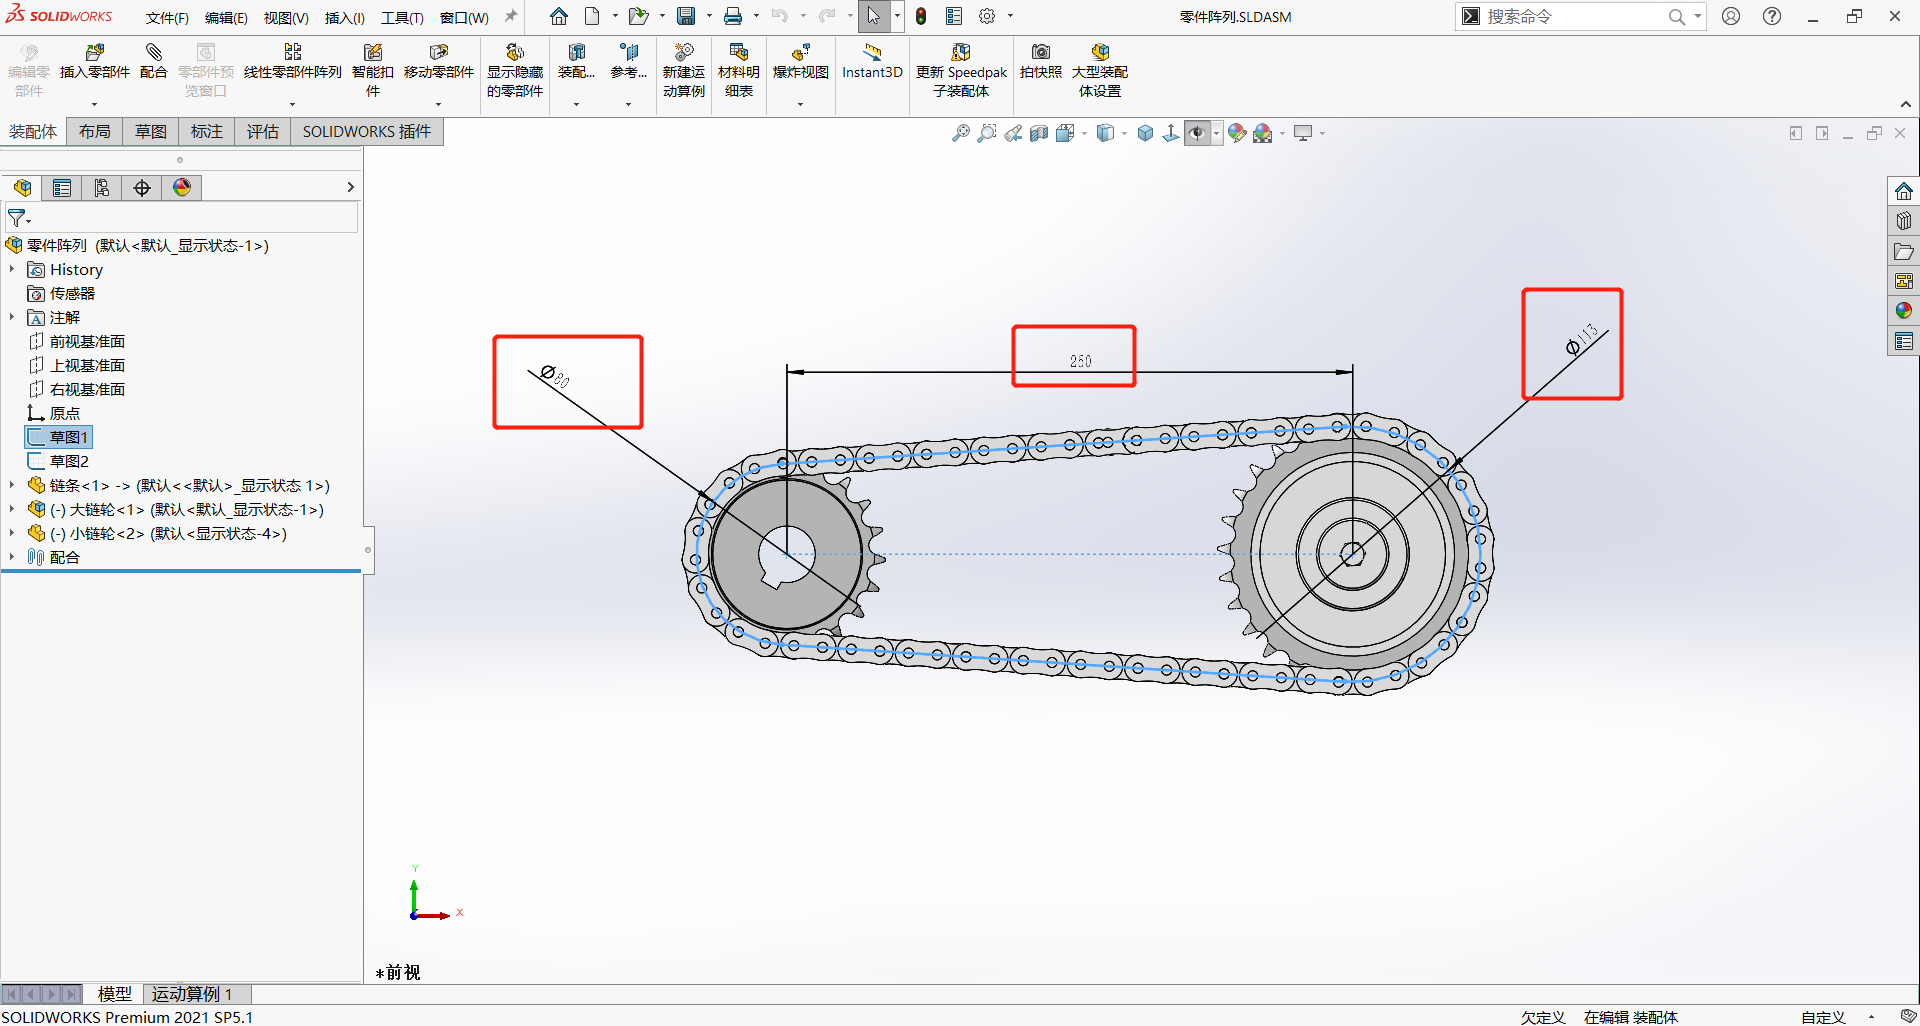Click the Zoom to Fit icon
The width and height of the screenshot is (1920, 1026).
[961, 133]
